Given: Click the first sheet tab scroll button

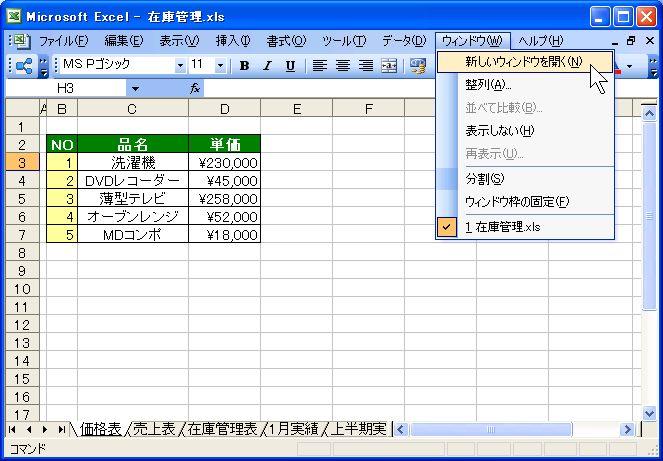Looking at the screenshot, I should pyautogui.click(x=13, y=429).
